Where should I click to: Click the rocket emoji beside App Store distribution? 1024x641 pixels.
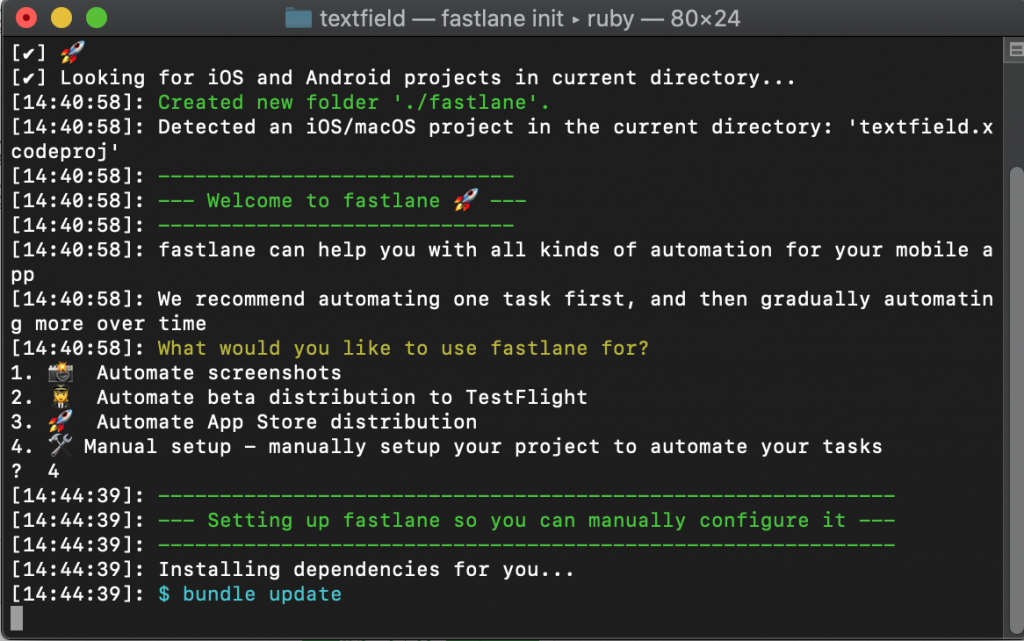point(60,422)
